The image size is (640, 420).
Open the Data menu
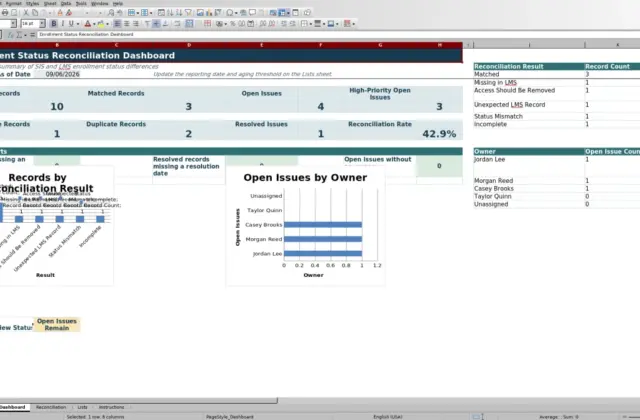(66, 3)
